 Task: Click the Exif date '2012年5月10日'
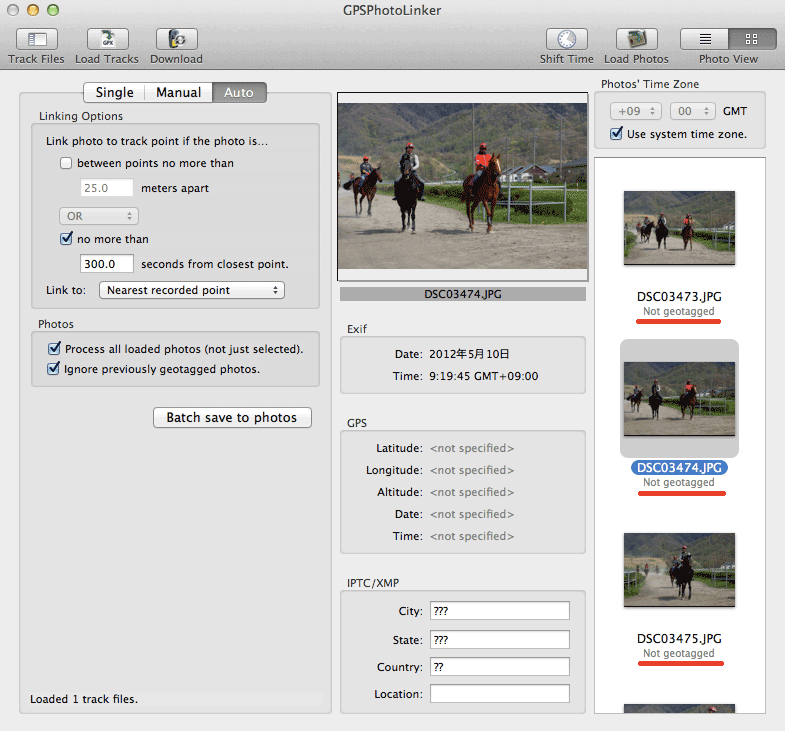point(469,354)
